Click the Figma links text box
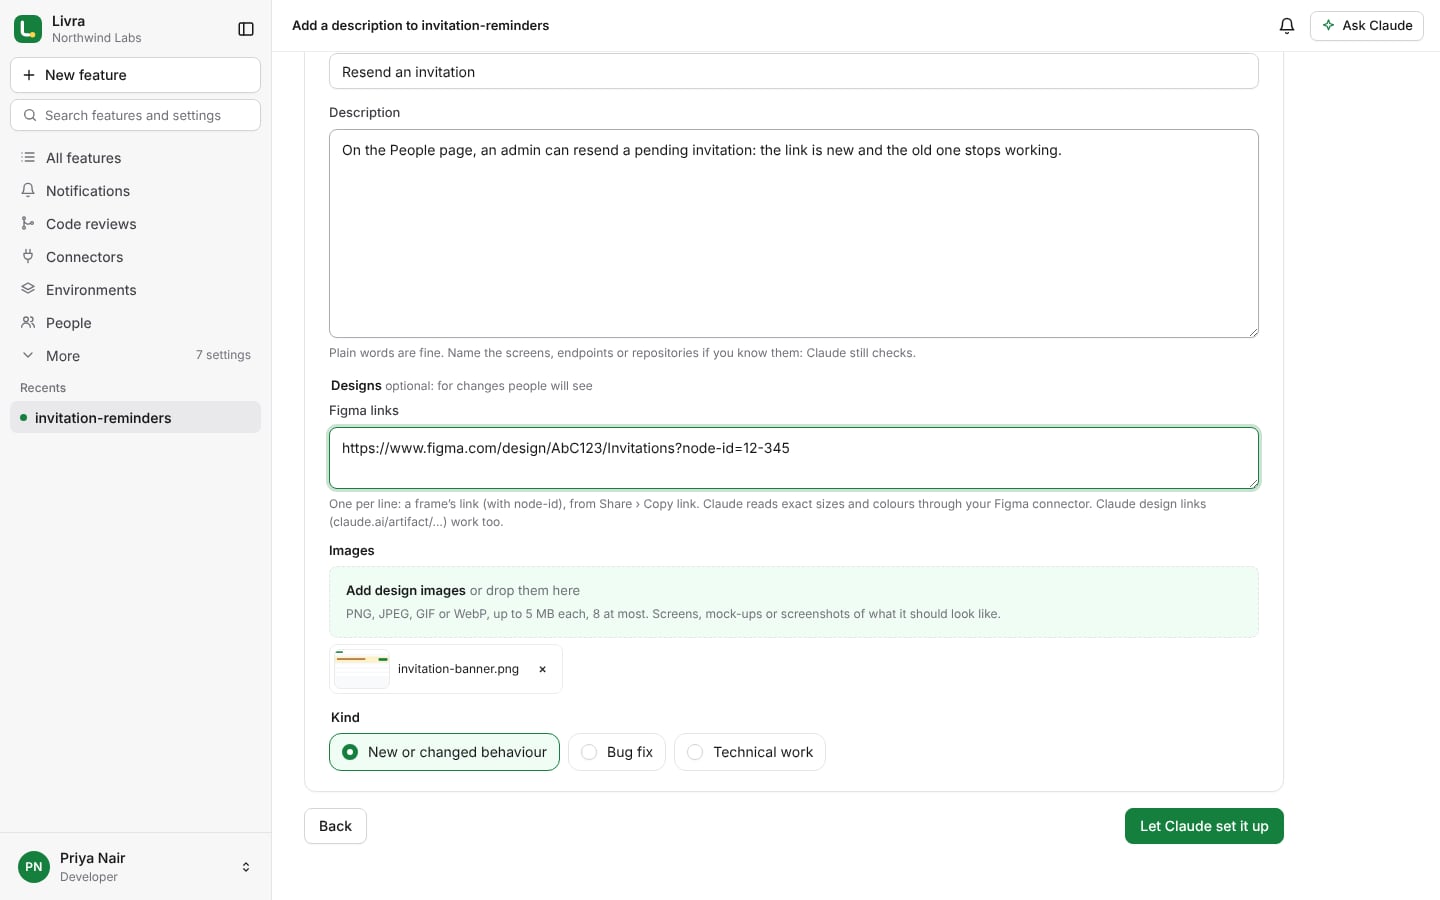 pyautogui.click(x=794, y=458)
